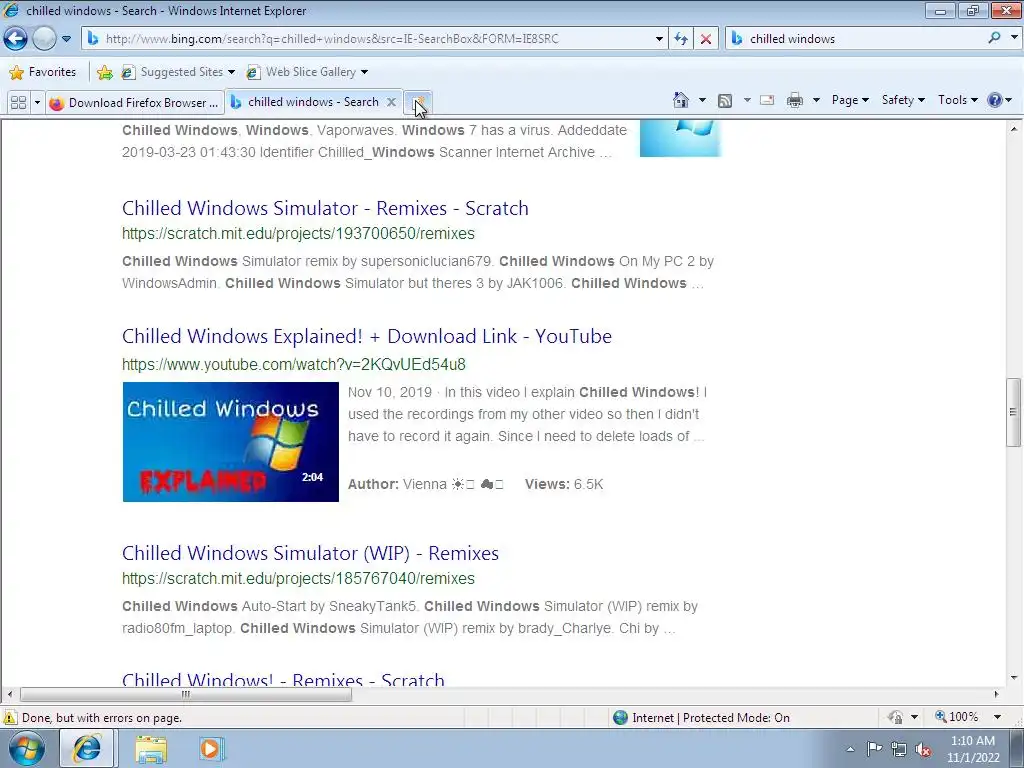Open the Print options dropdown arrow
1024x768 pixels.
(x=816, y=100)
